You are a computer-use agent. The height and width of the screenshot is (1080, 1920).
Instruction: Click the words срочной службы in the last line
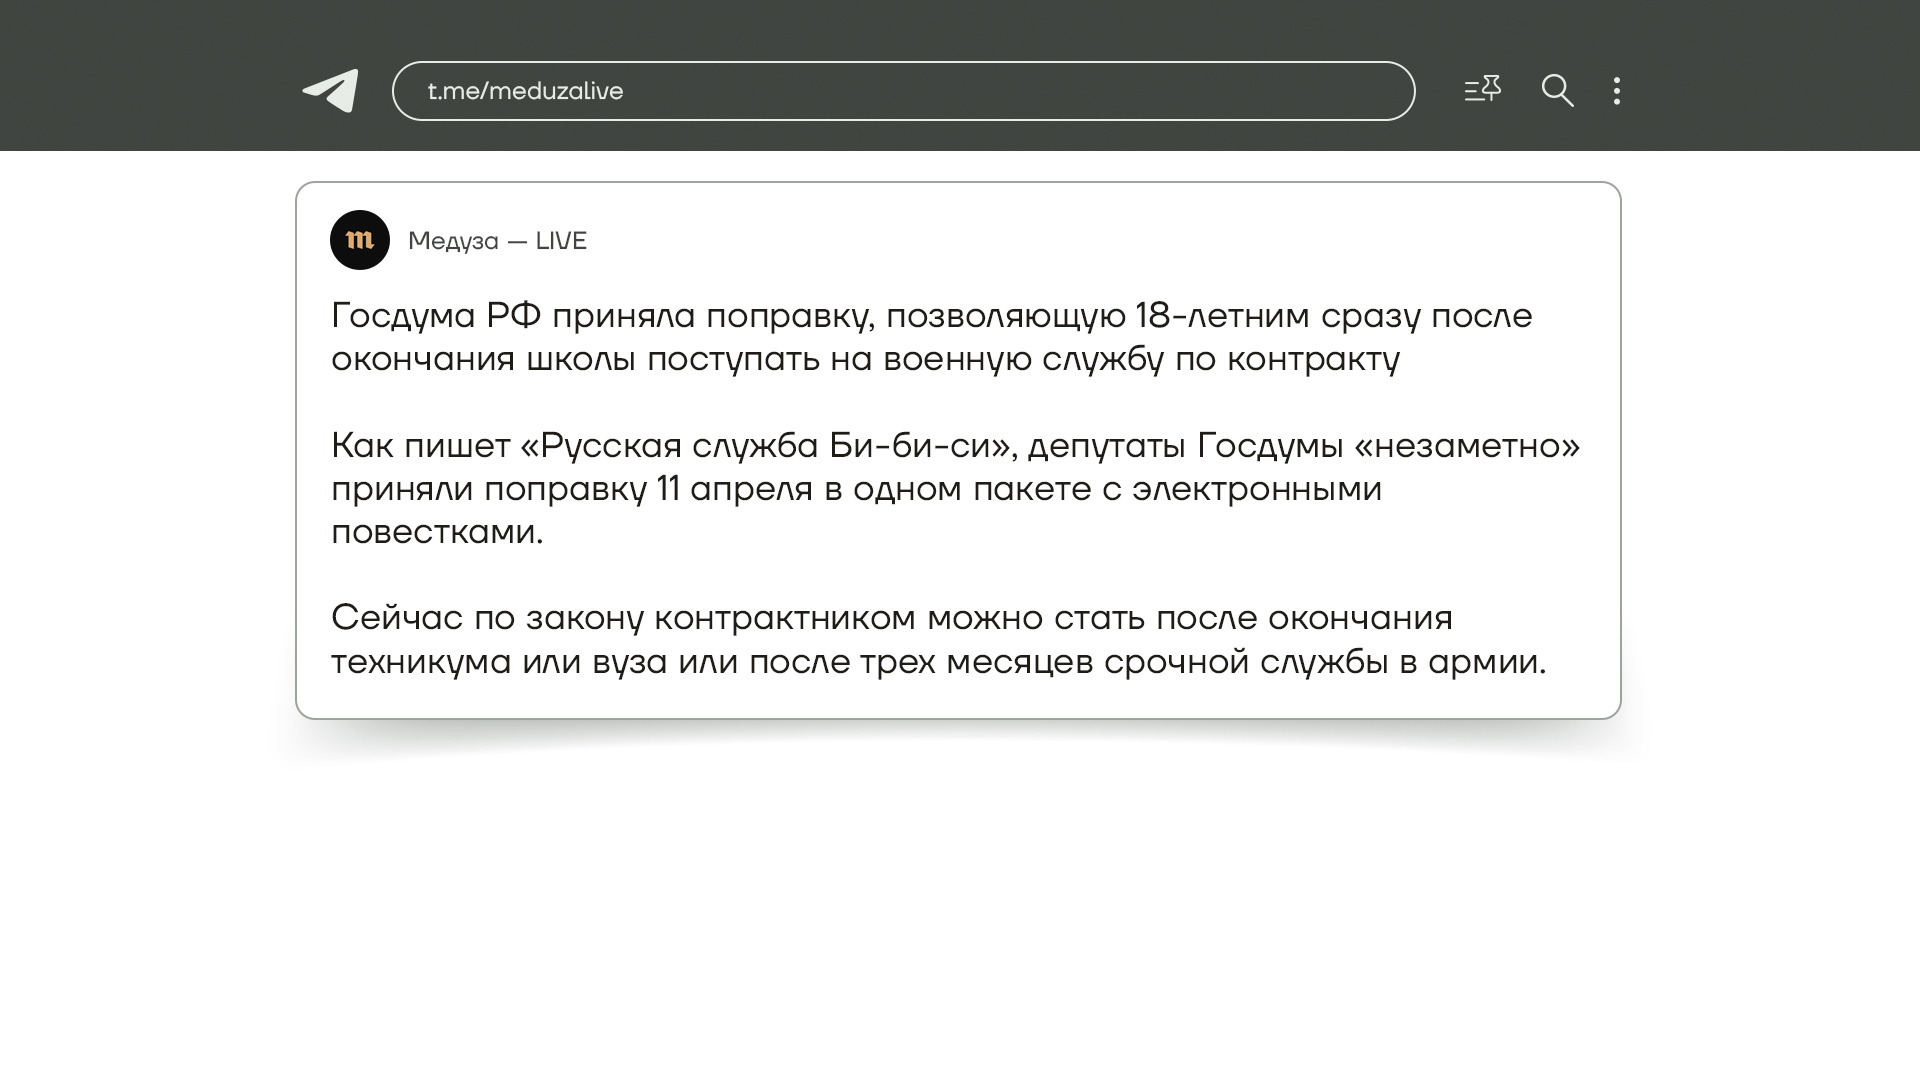coord(1246,662)
